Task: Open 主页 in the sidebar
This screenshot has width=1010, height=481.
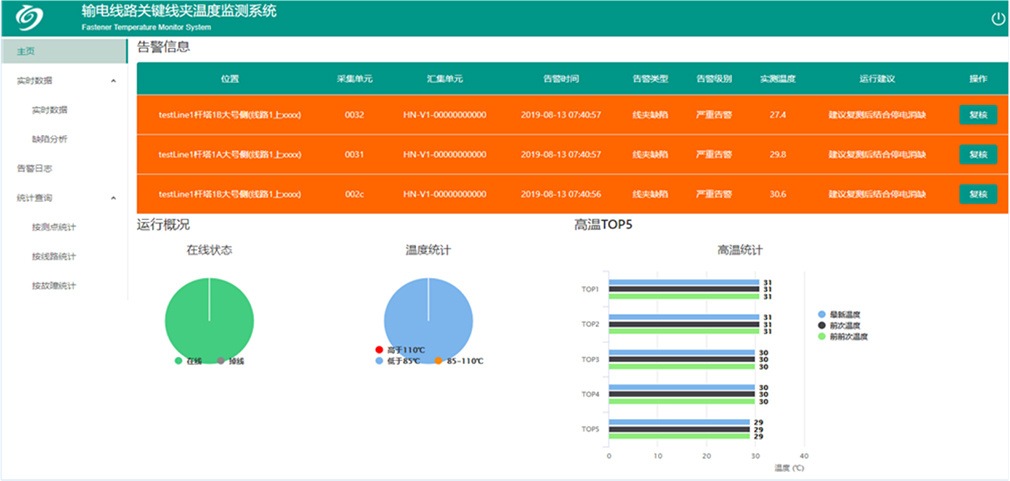Action: [27, 51]
